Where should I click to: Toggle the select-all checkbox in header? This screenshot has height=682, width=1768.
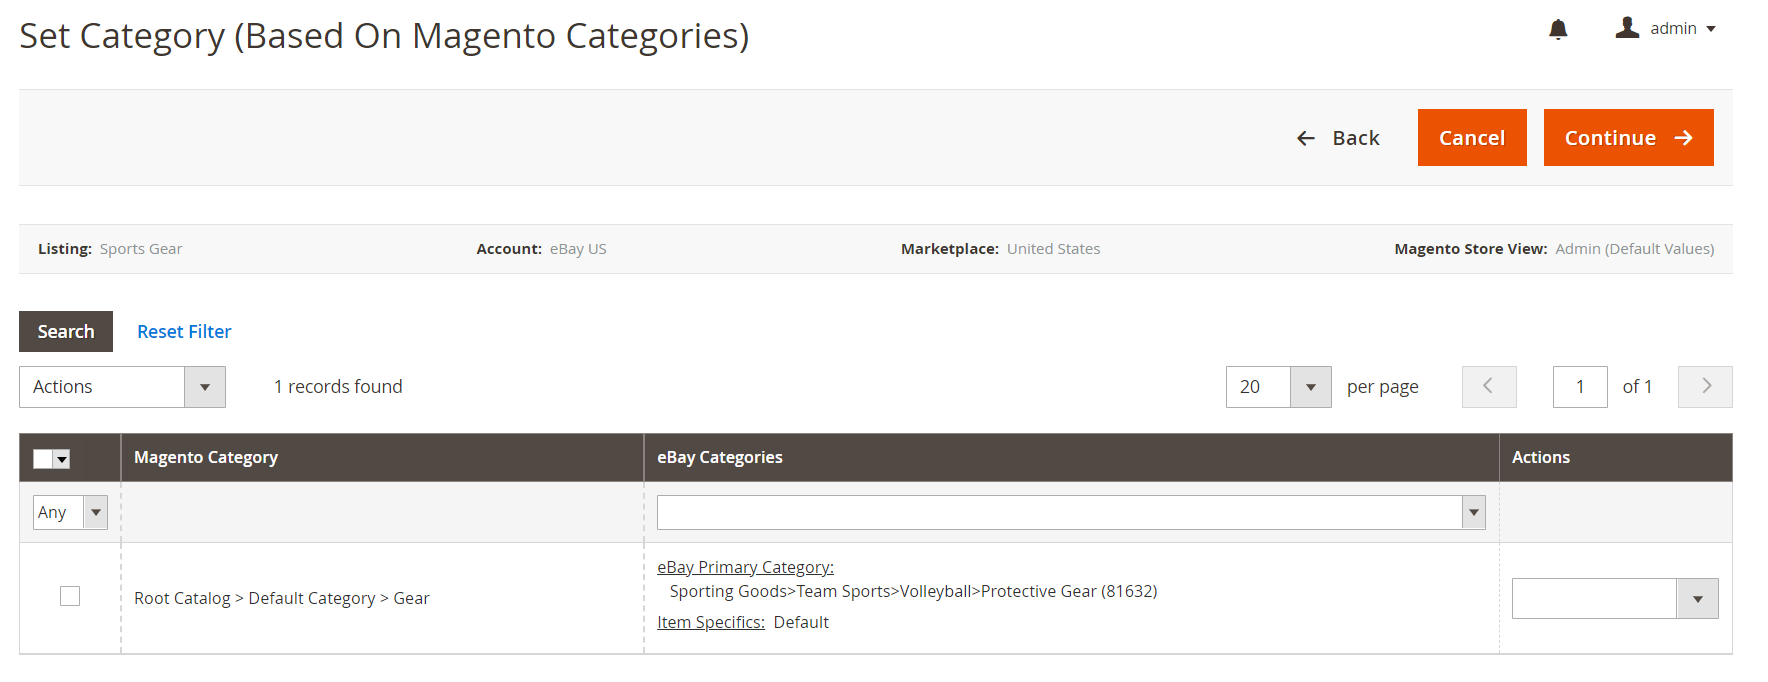pos(42,458)
